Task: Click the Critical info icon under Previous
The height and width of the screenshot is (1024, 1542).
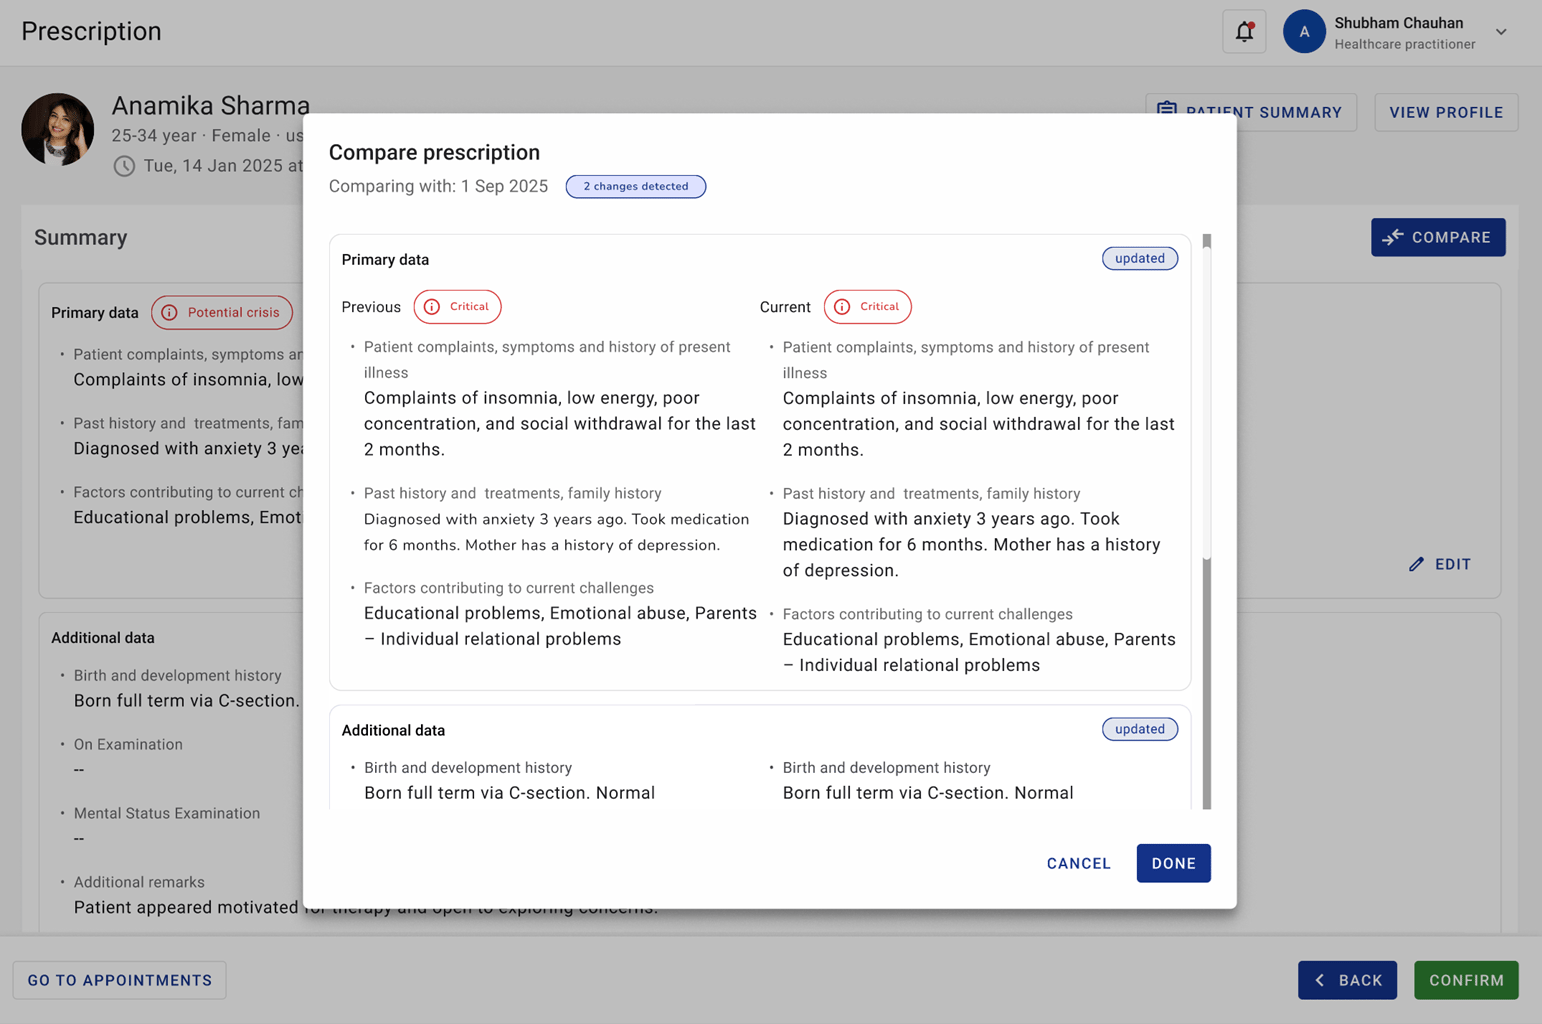Action: point(433,306)
